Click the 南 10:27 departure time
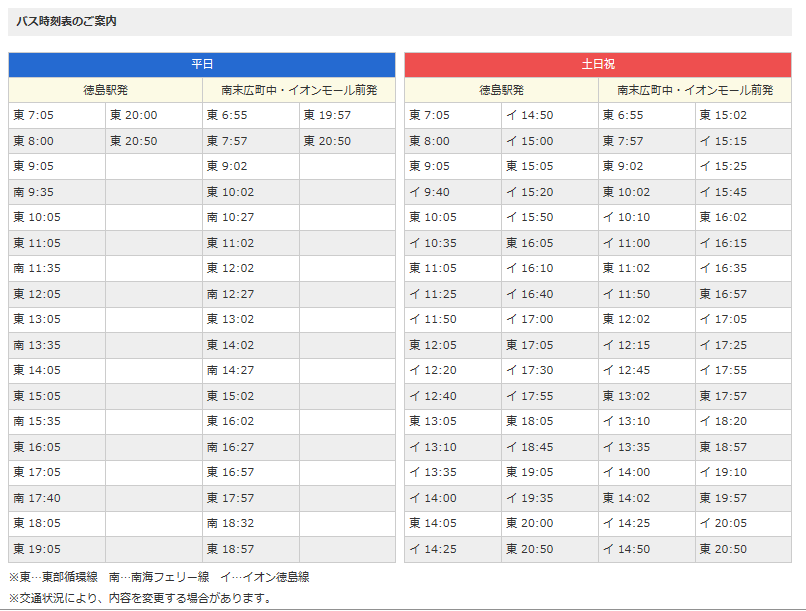 click(231, 217)
